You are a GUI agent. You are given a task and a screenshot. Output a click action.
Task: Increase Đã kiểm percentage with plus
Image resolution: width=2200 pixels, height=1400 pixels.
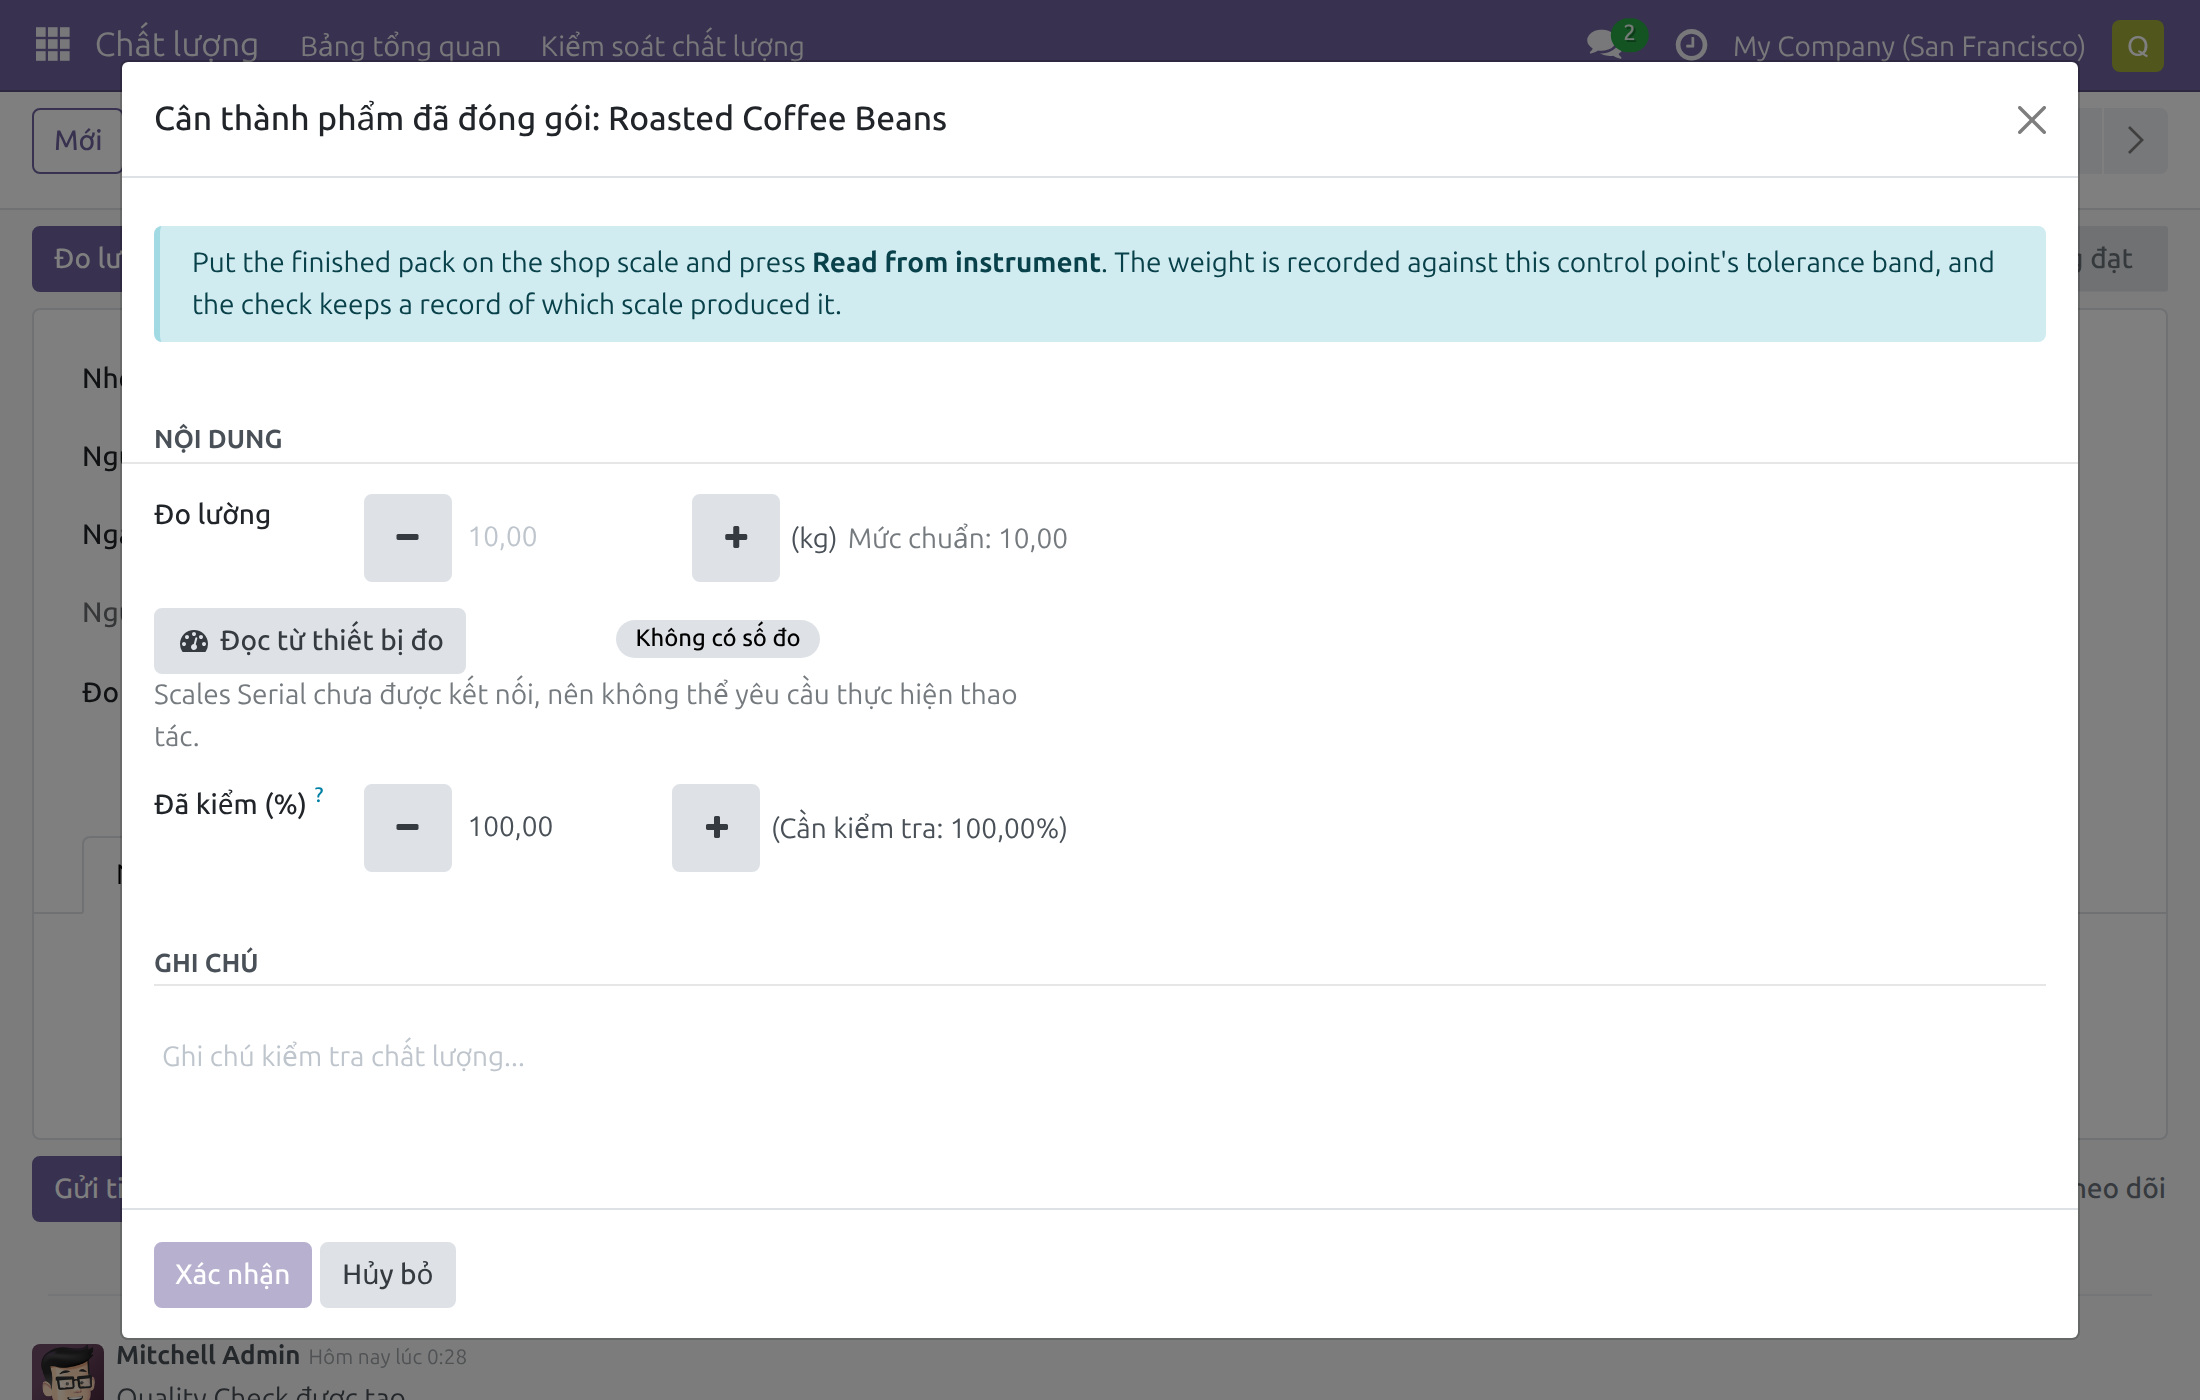[x=715, y=828]
